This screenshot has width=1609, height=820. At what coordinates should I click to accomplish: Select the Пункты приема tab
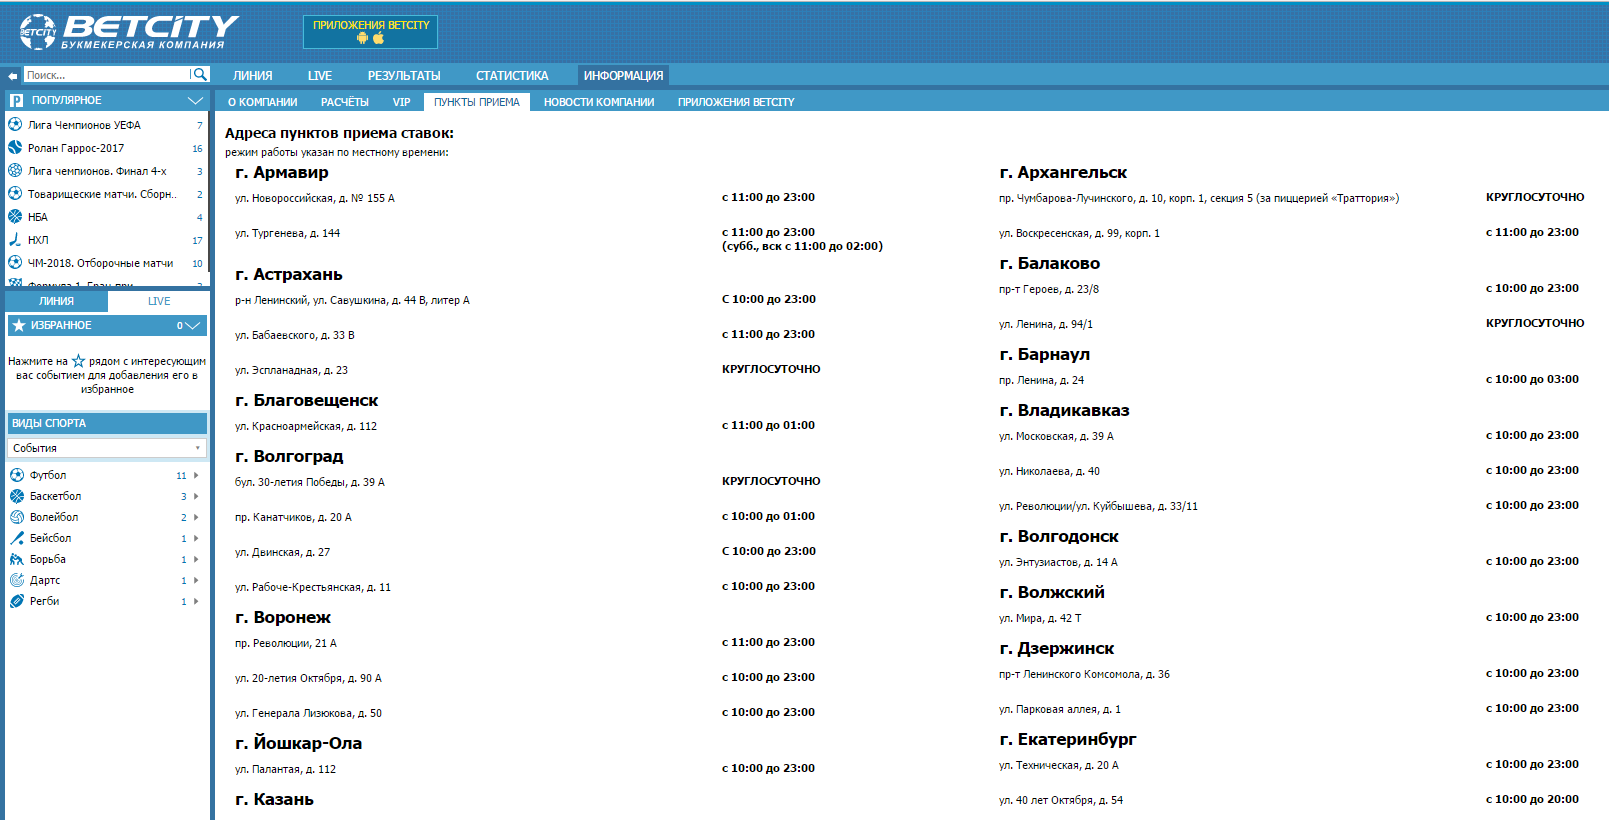(x=477, y=102)
